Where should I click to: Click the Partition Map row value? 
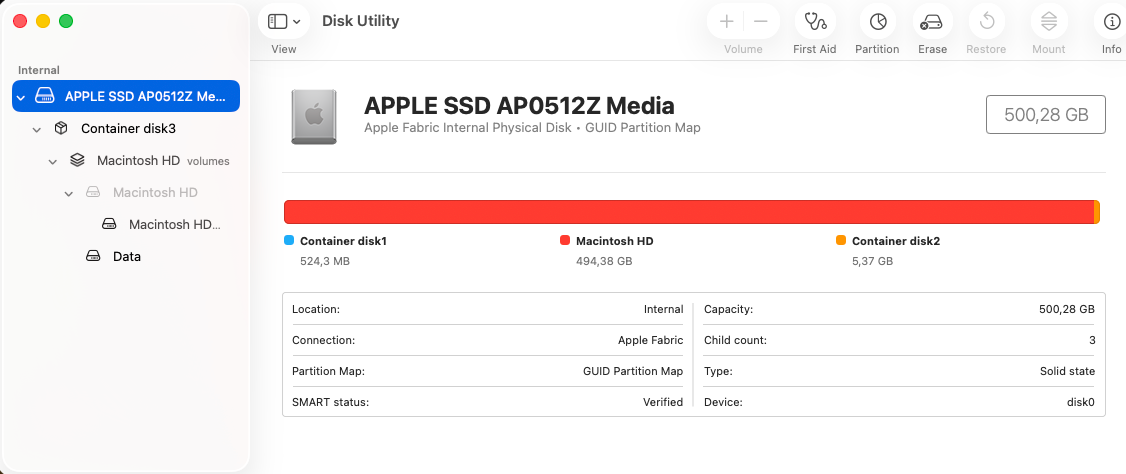click(x=633, y=371)
